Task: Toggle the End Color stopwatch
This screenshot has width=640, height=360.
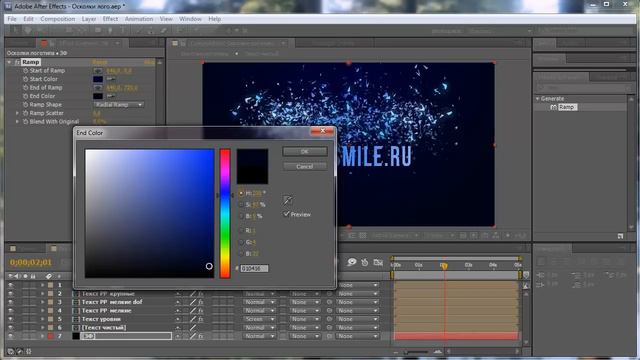Action: click(26, 96)
